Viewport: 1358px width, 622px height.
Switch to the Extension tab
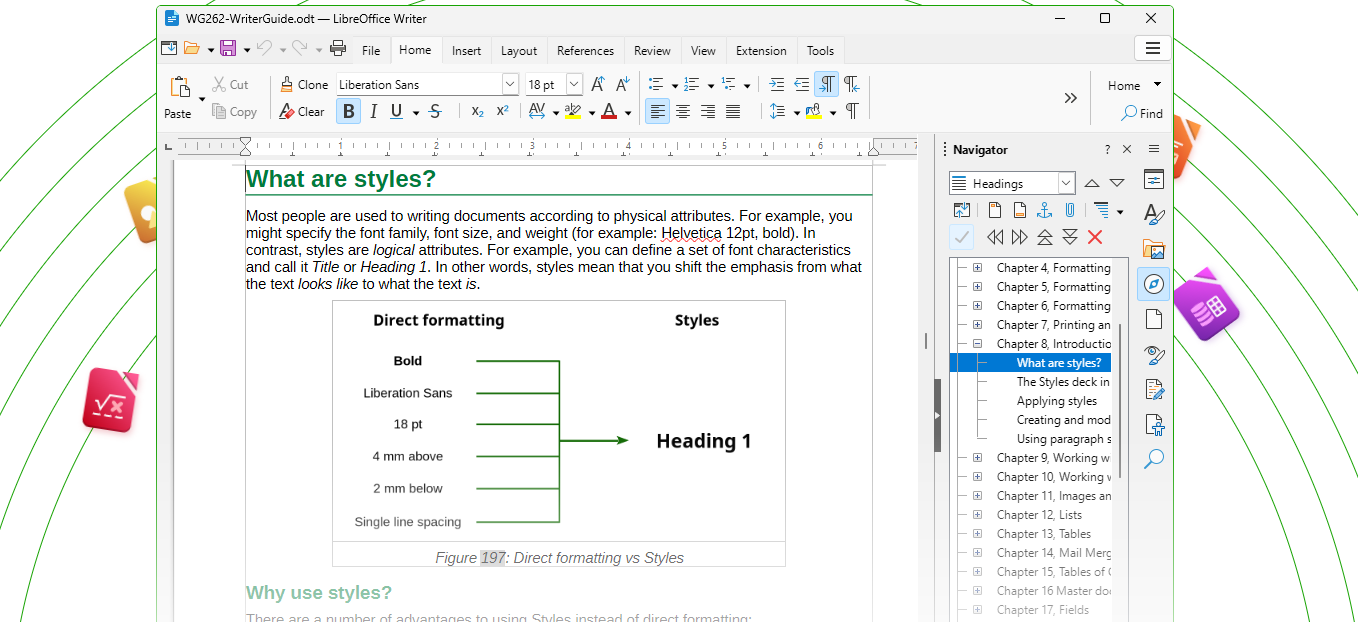[761, 50]
